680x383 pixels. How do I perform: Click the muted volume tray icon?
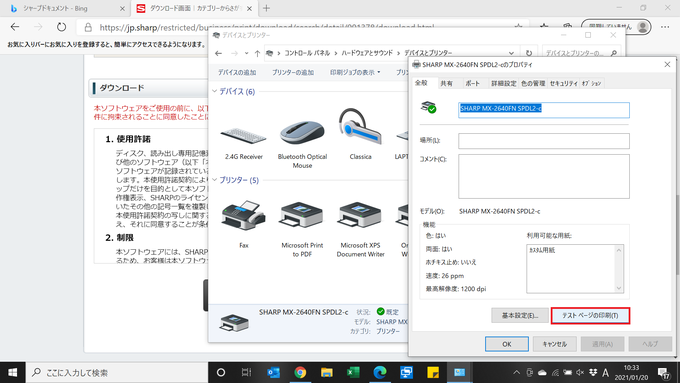pyautogui.click(x=580, y=373)
